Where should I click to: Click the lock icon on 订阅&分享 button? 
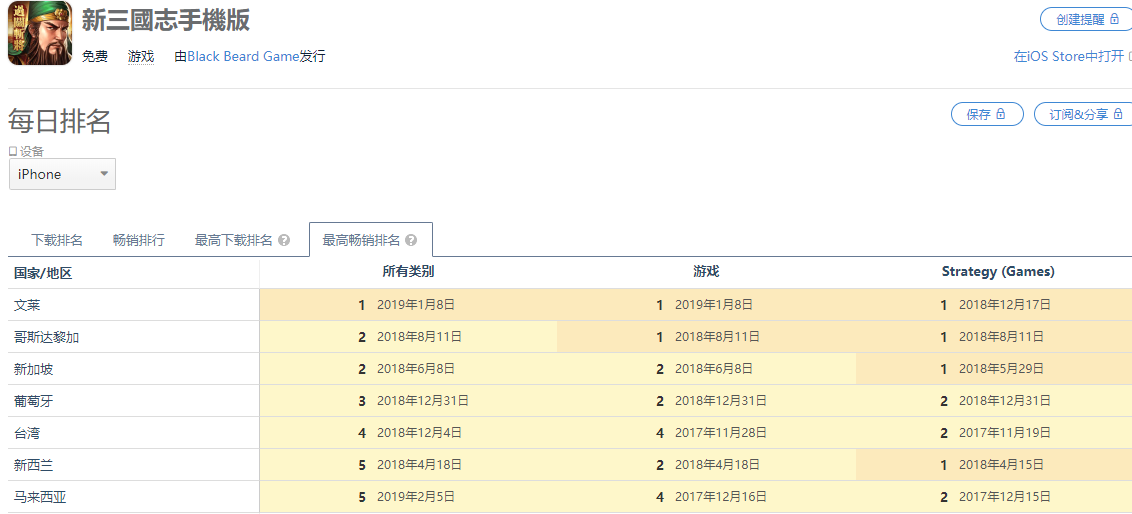coord(1118,114)
